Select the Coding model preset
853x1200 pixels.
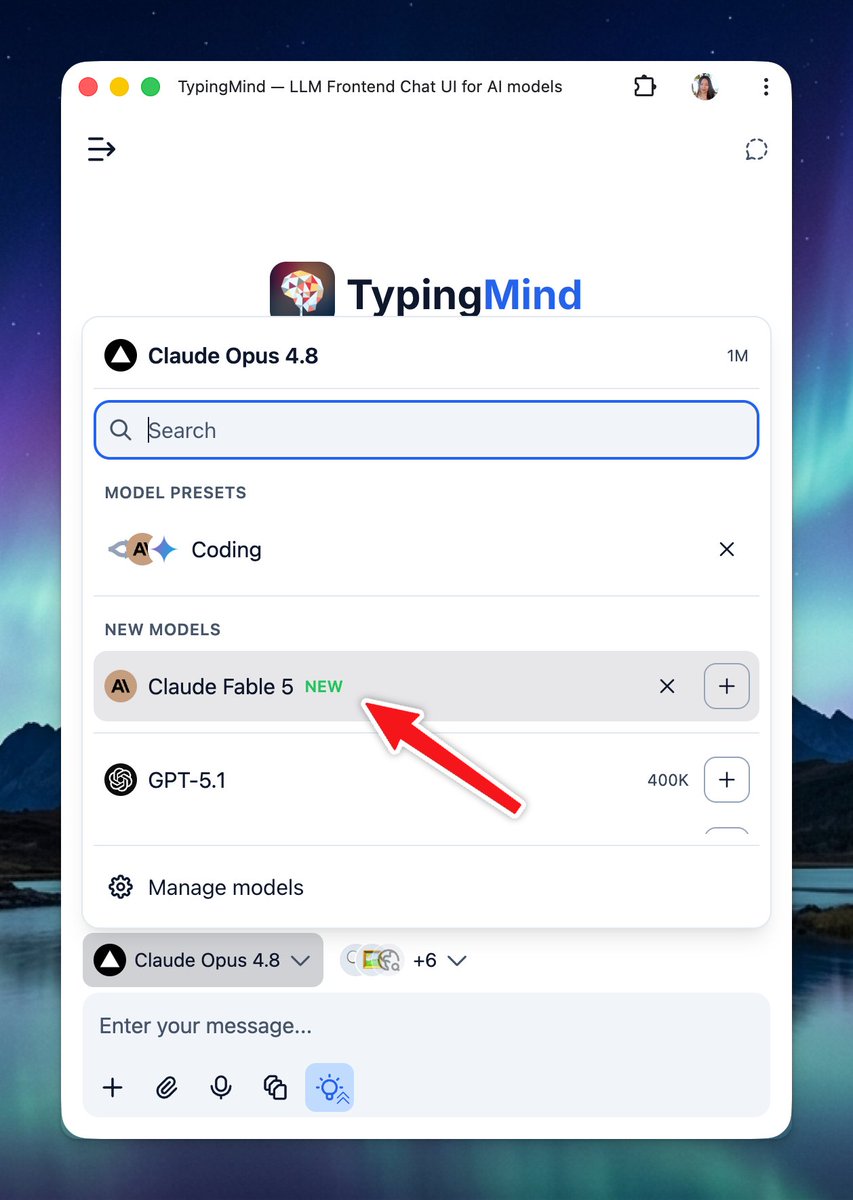[x=426, y=549]
